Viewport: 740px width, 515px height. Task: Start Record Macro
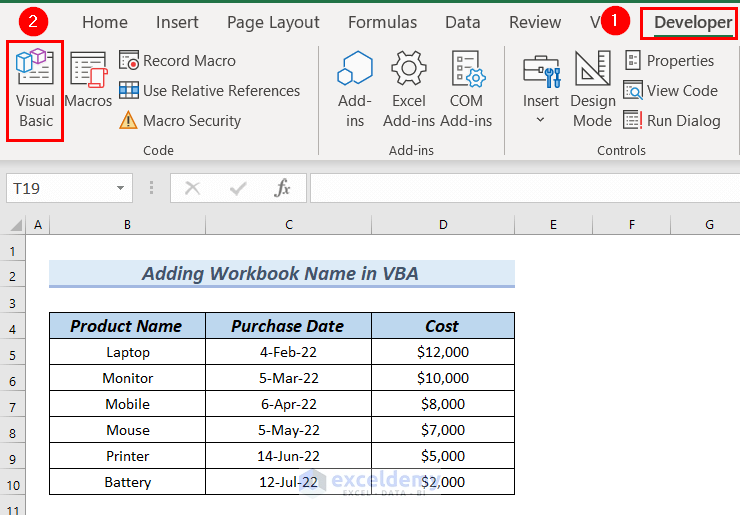(x=177, y=61)
